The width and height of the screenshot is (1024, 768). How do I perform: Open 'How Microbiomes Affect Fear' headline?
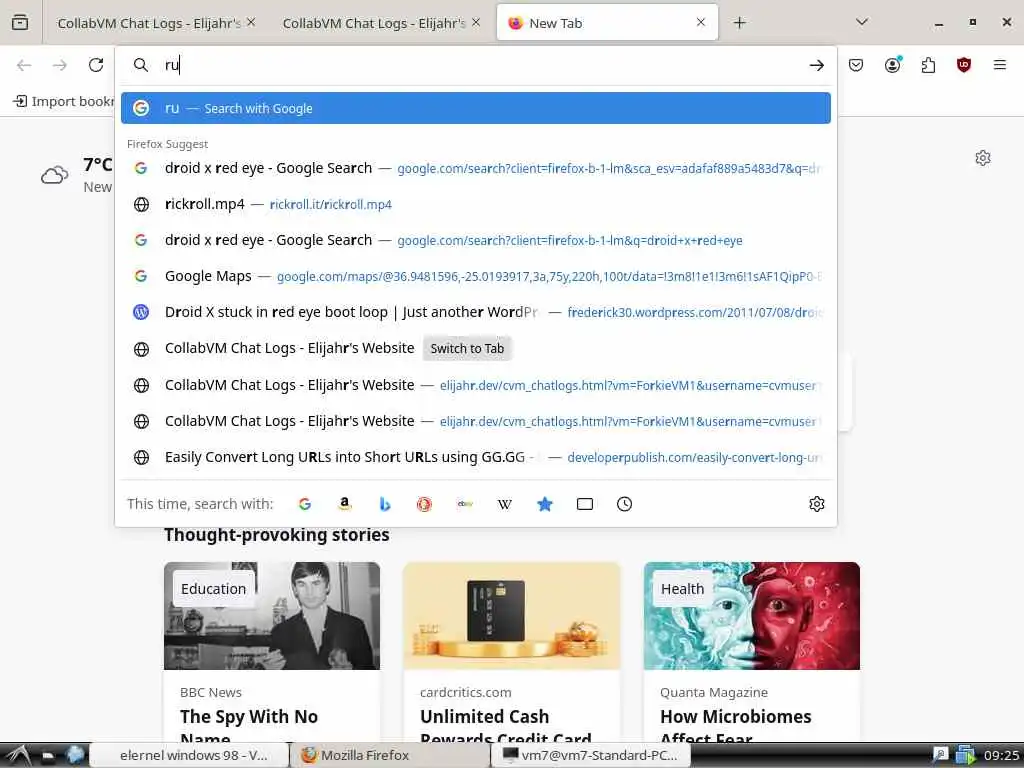(x=735, y=727)
